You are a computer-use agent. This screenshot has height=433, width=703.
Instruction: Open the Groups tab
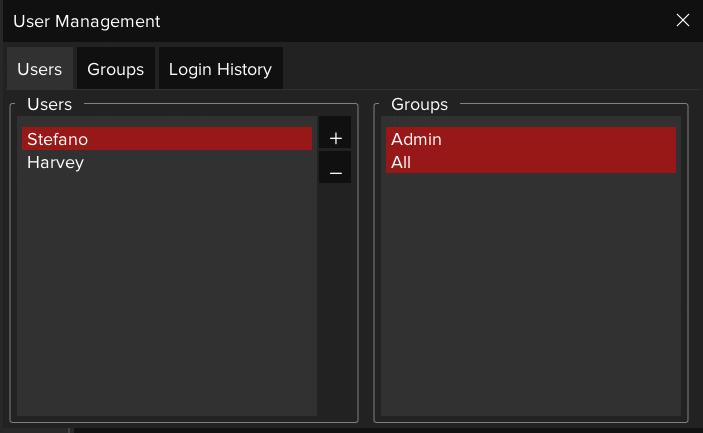click(x=115, y=69)
